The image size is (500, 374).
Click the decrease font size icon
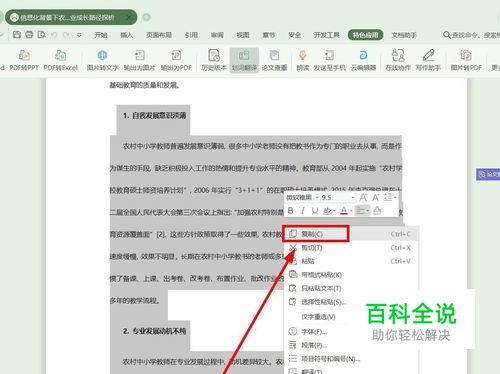pyautogui.click(x=376, y=197)
